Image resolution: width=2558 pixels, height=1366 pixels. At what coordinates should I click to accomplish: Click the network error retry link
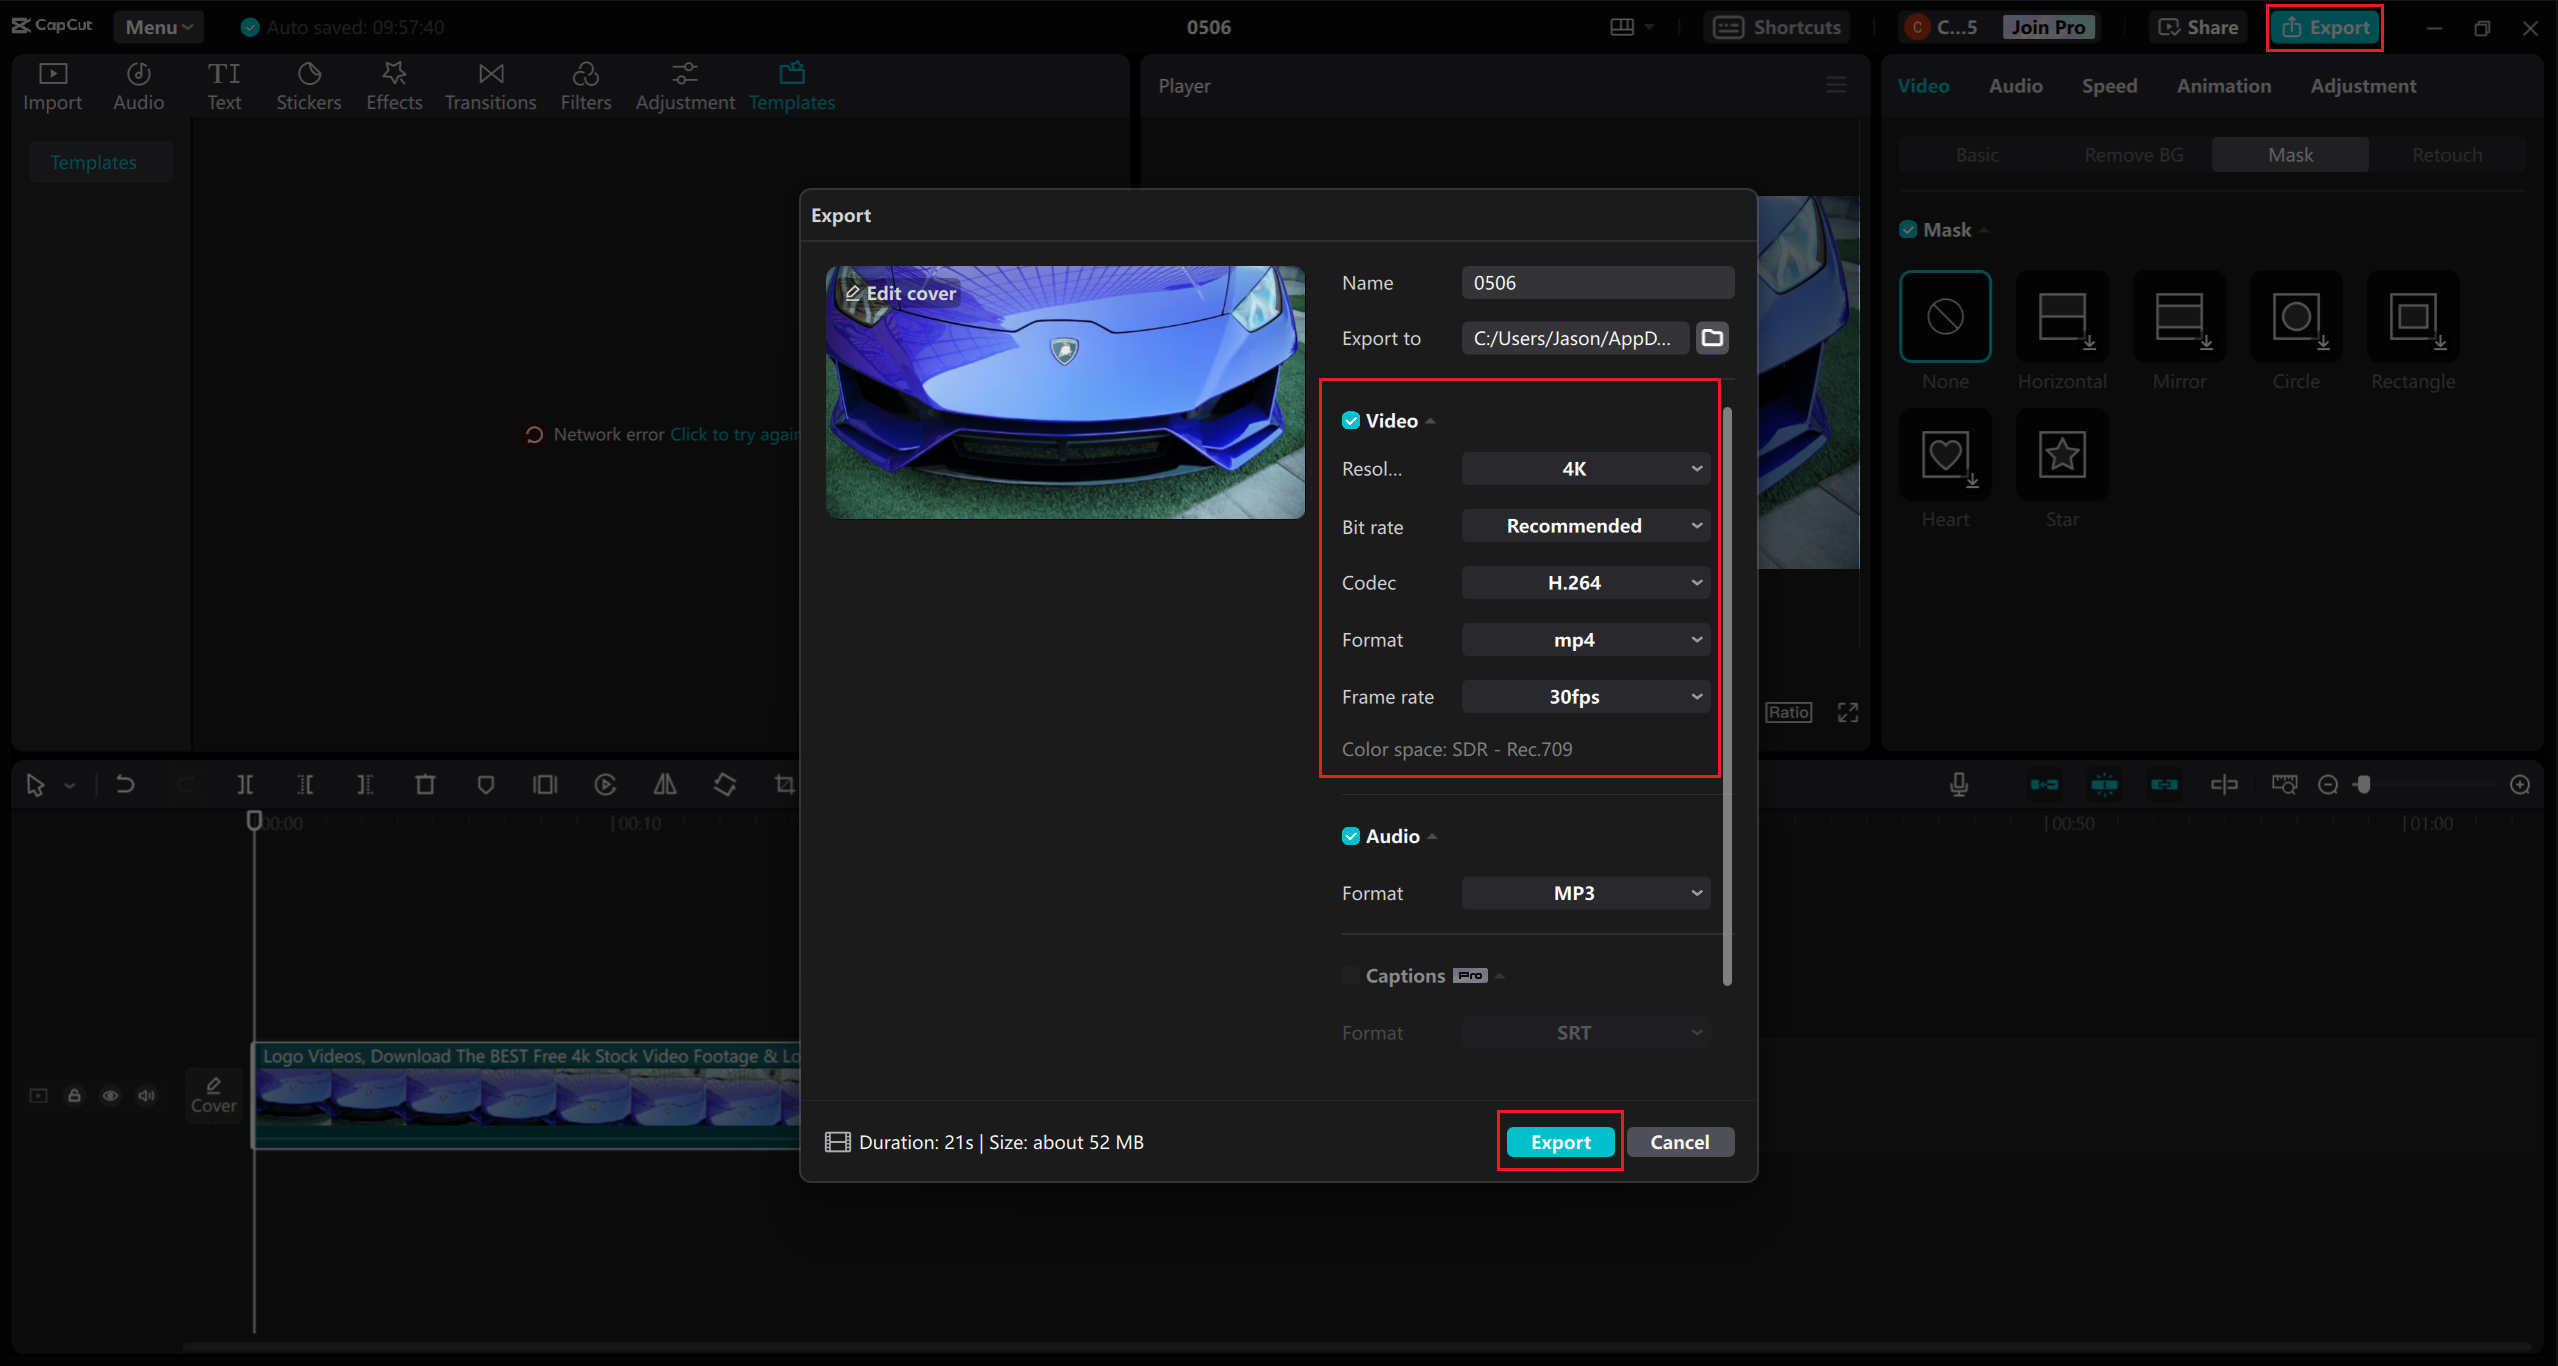[733, 434]
